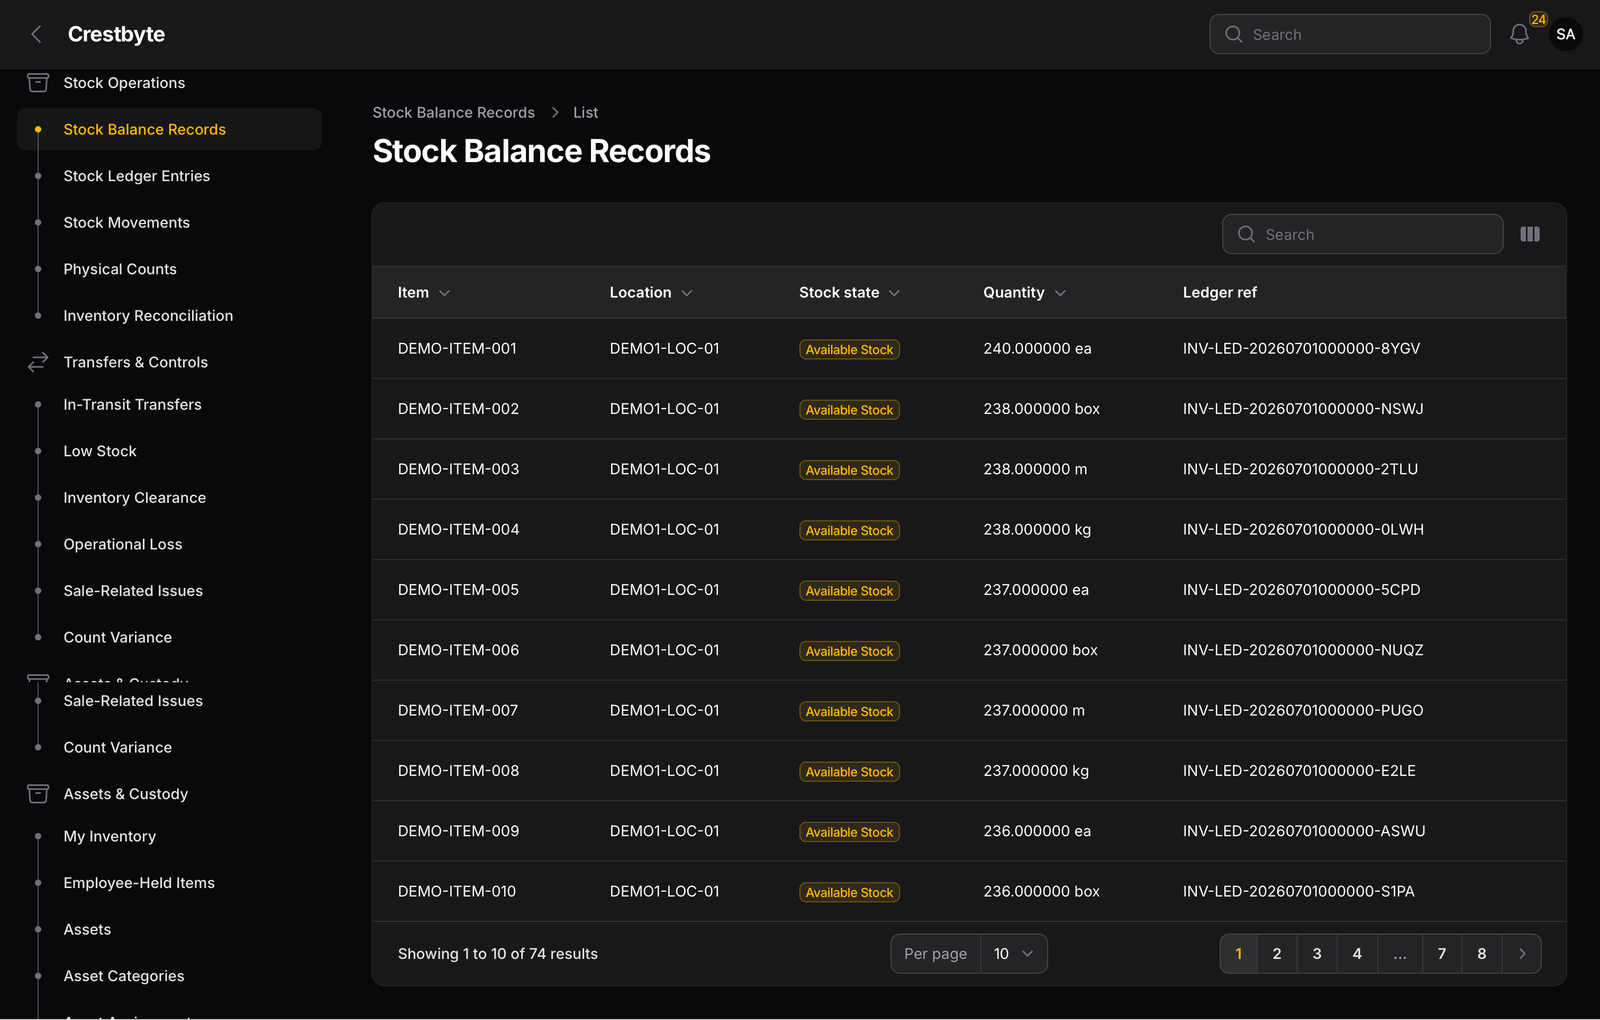The height and width of the screenshot is (1020, 1600).
Task: Open Inventory Reconciliation
Action: click(148, 316)
